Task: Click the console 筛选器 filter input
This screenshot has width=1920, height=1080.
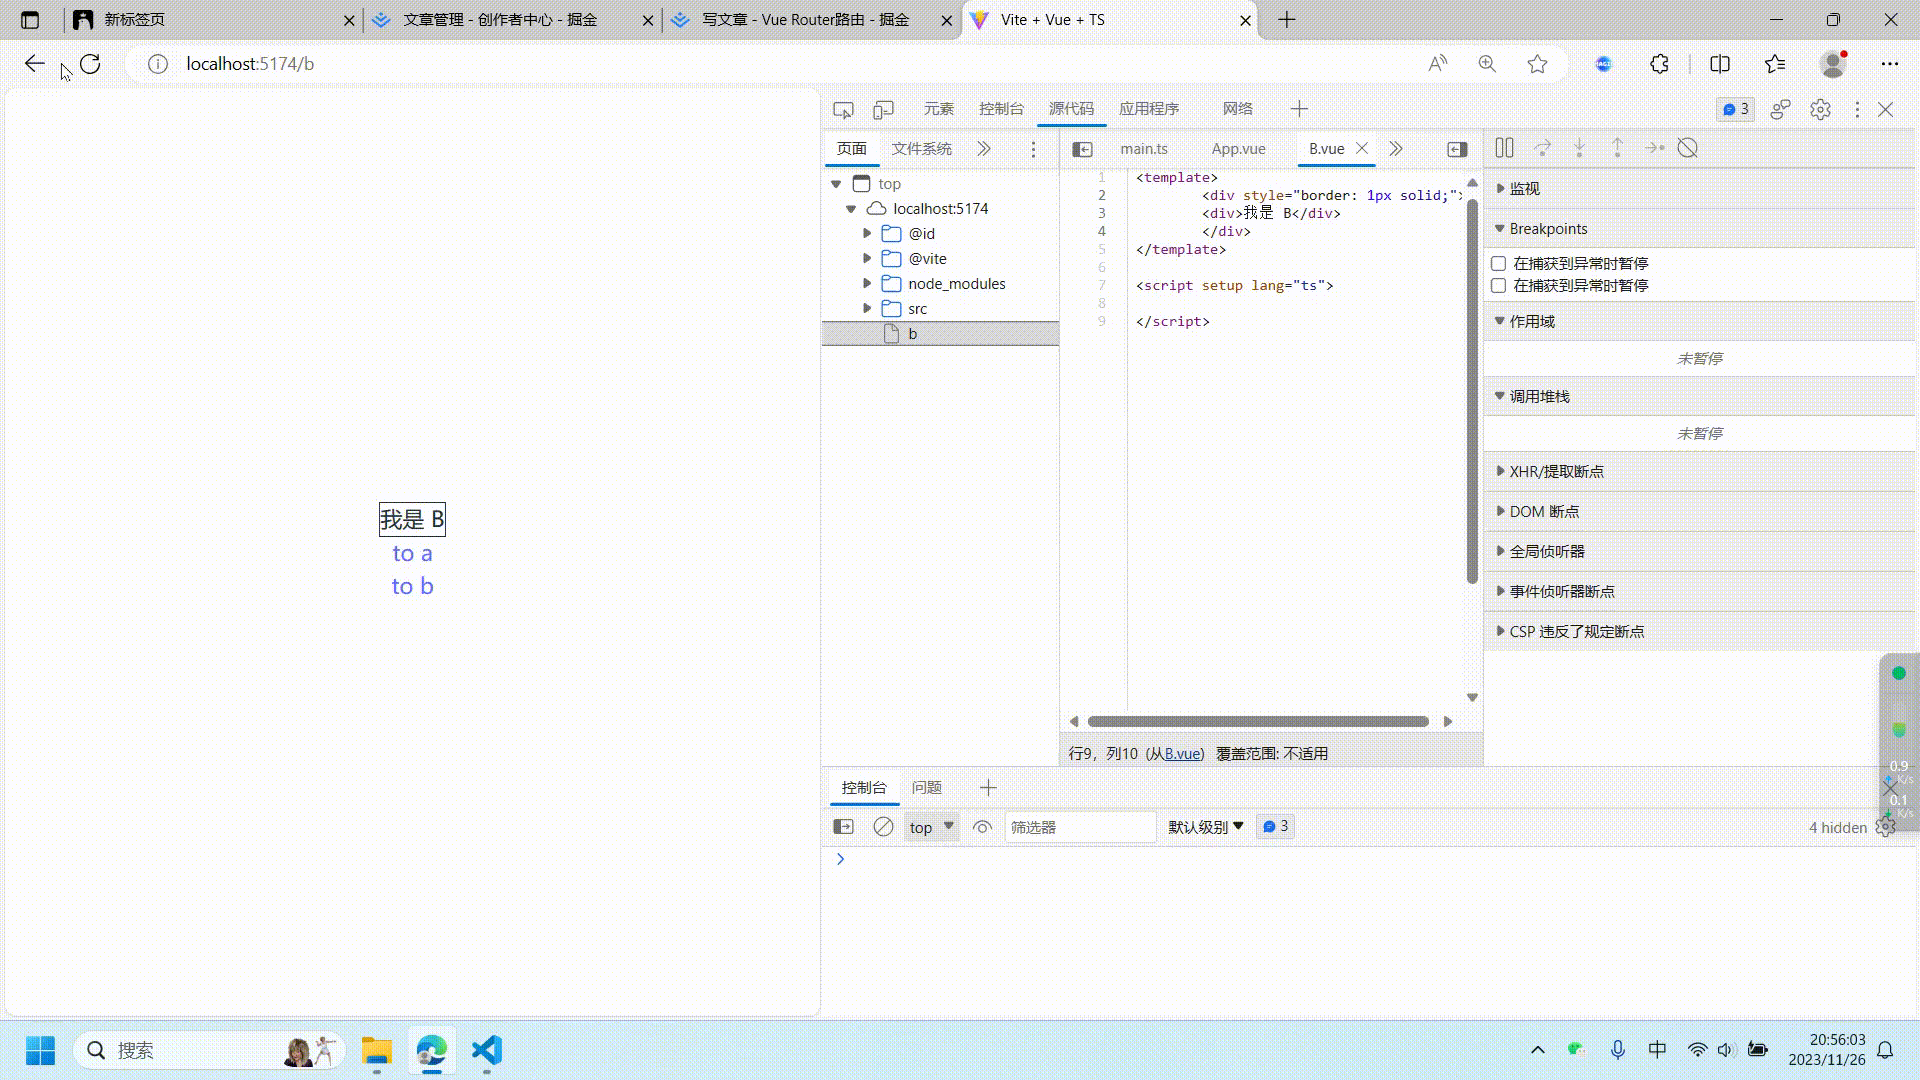Action: click(x=1080, y=827)
